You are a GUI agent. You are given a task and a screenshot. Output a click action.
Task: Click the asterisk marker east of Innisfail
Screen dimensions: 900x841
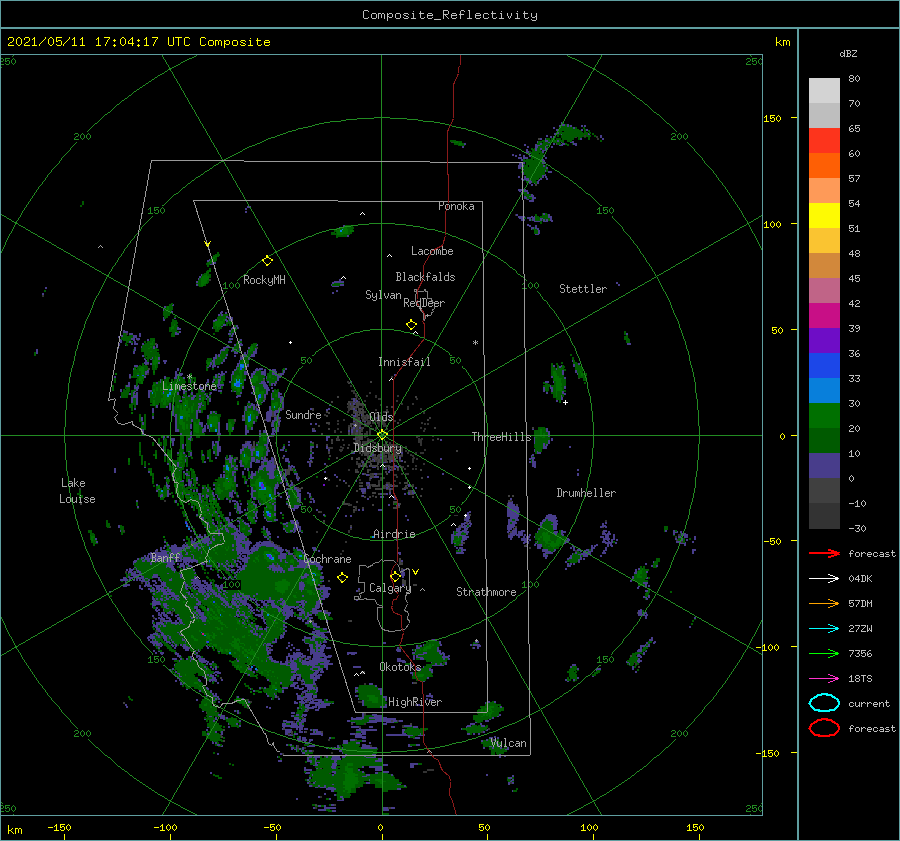pyautogui.click(x=475, y=343)
